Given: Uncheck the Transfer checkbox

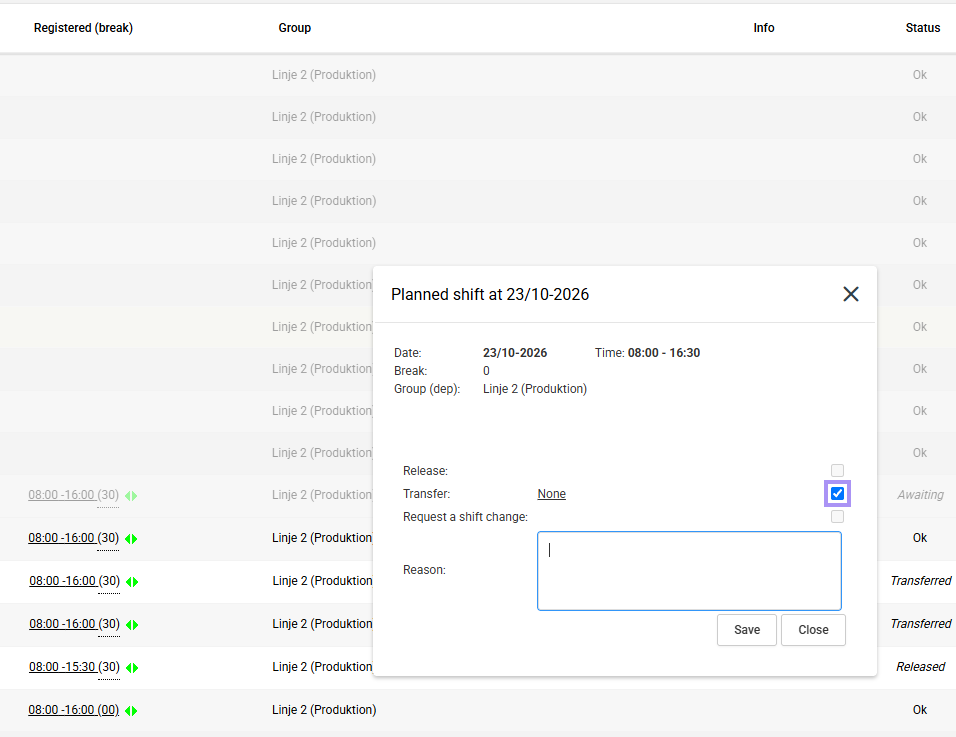Looking at the screenshot, I should pyautogui.click(x=837, y=493).
